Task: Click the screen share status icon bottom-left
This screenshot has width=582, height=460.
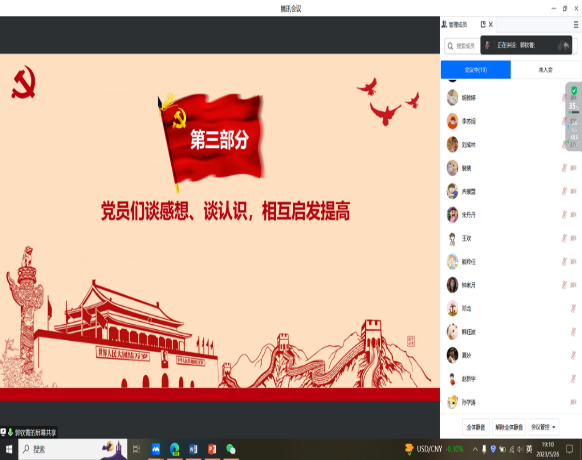Action: pos(3,432)
